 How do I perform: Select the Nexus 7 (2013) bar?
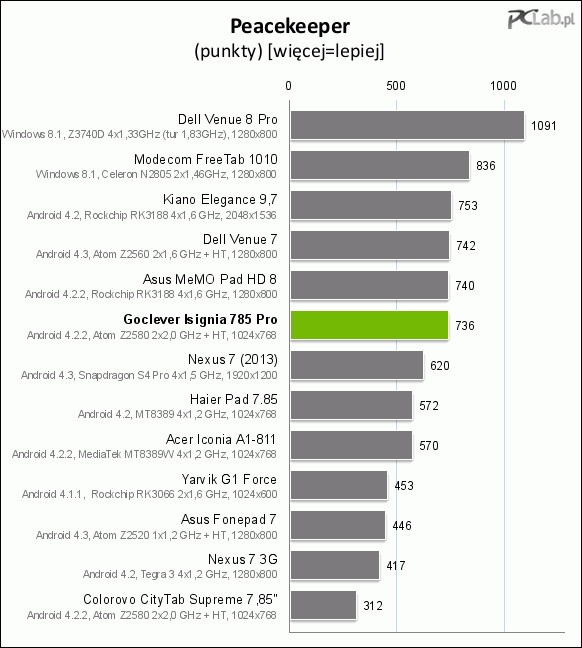tap(357, 365)
